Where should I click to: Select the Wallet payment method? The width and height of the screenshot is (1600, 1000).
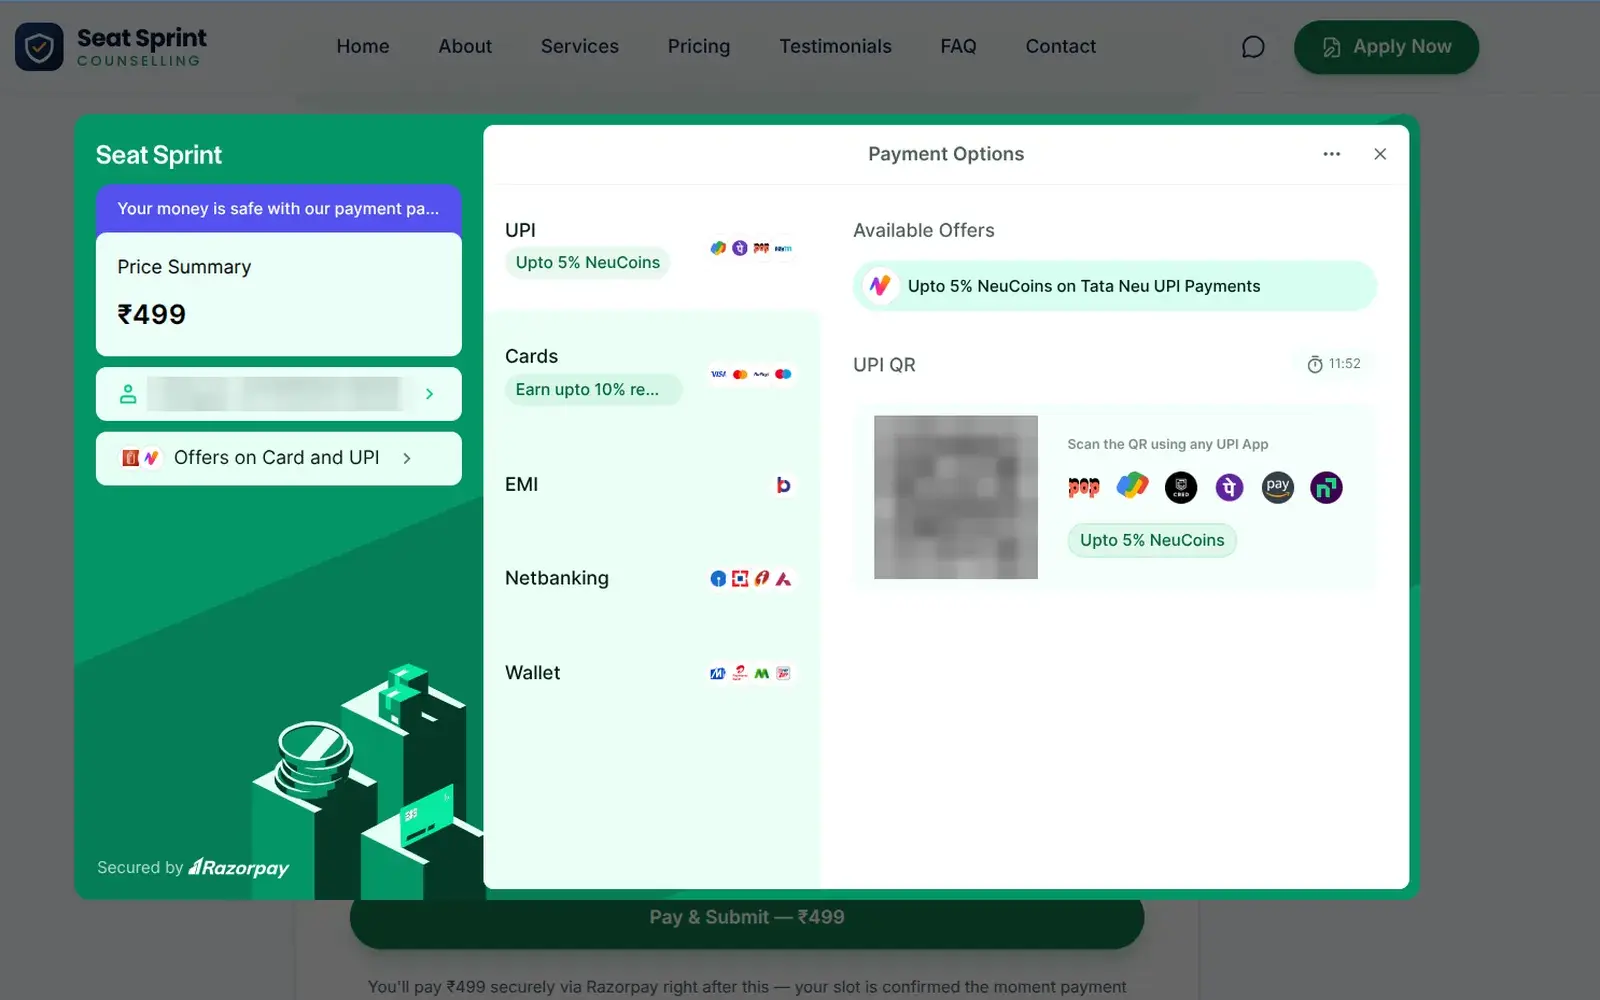tap(652, 673)
